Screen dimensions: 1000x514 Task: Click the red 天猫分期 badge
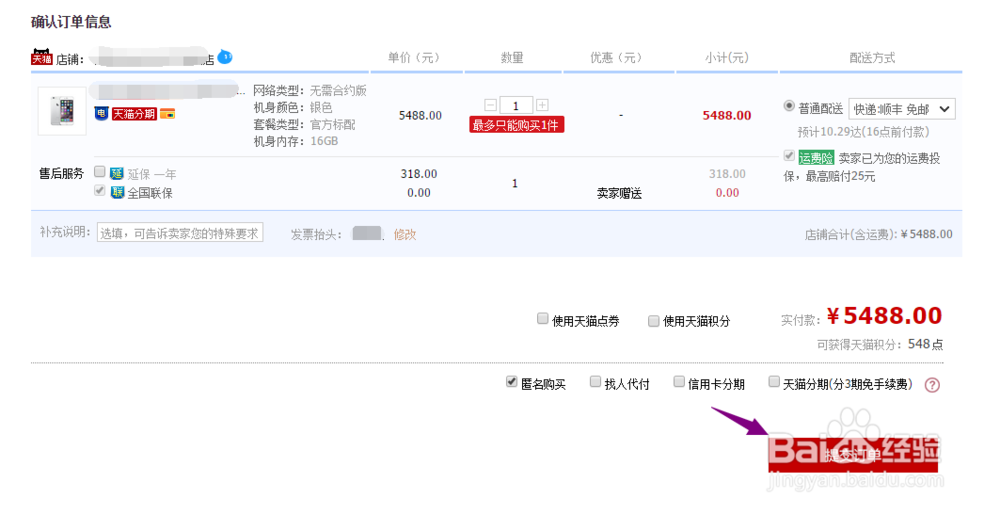134,113
